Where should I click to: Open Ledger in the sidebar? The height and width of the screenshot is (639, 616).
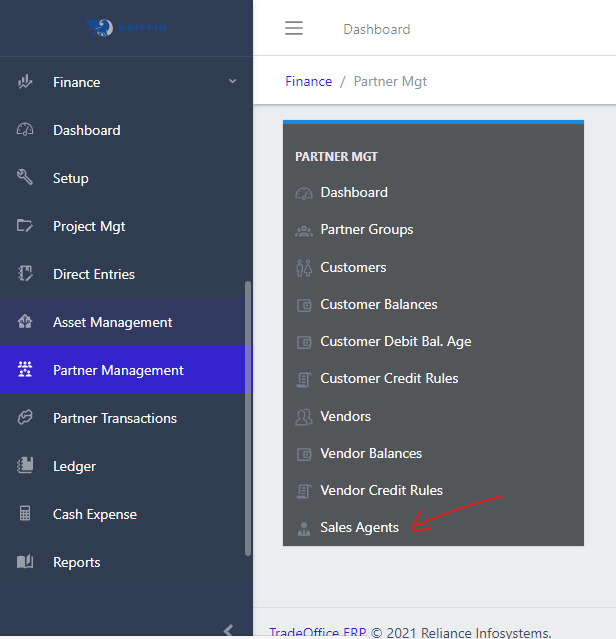coord(126,466)
